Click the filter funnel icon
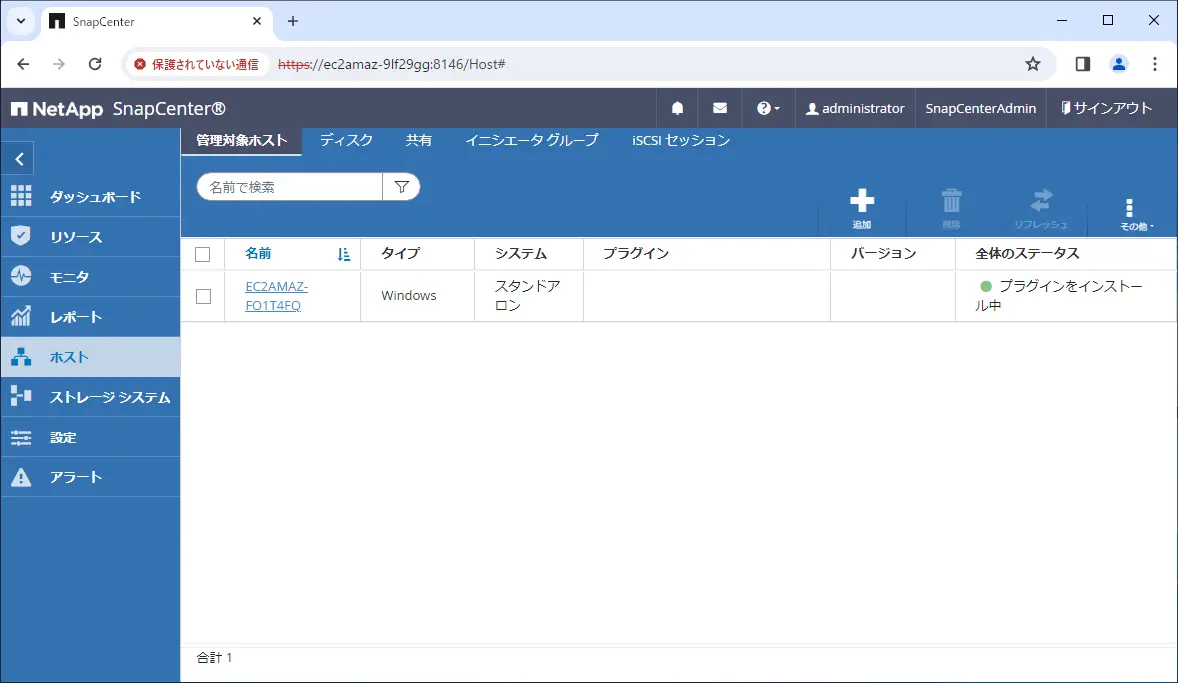1178x683 pixels. (401, 187)
